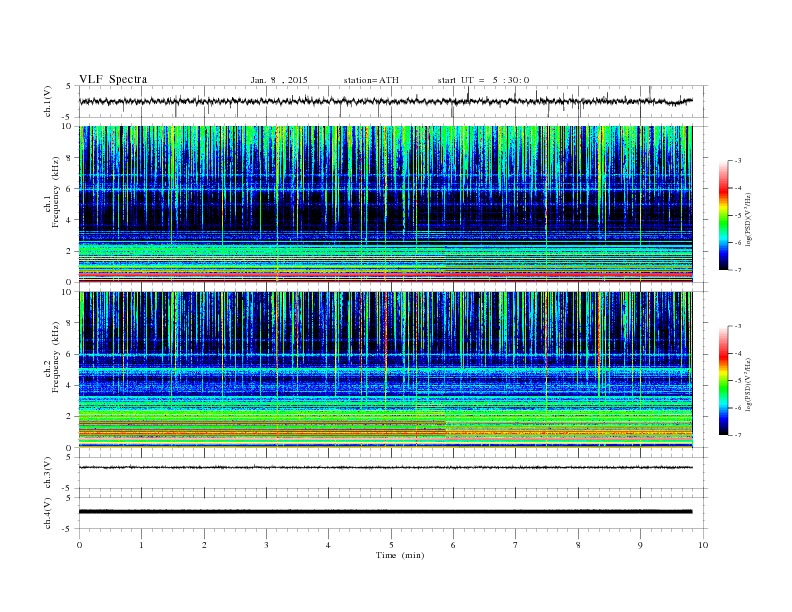Image resolution: width=792 pixels, height=612 pixels.
Task: Click the "ch.2 Frequency (kHz)" axis label
Action: click(52, 357)
